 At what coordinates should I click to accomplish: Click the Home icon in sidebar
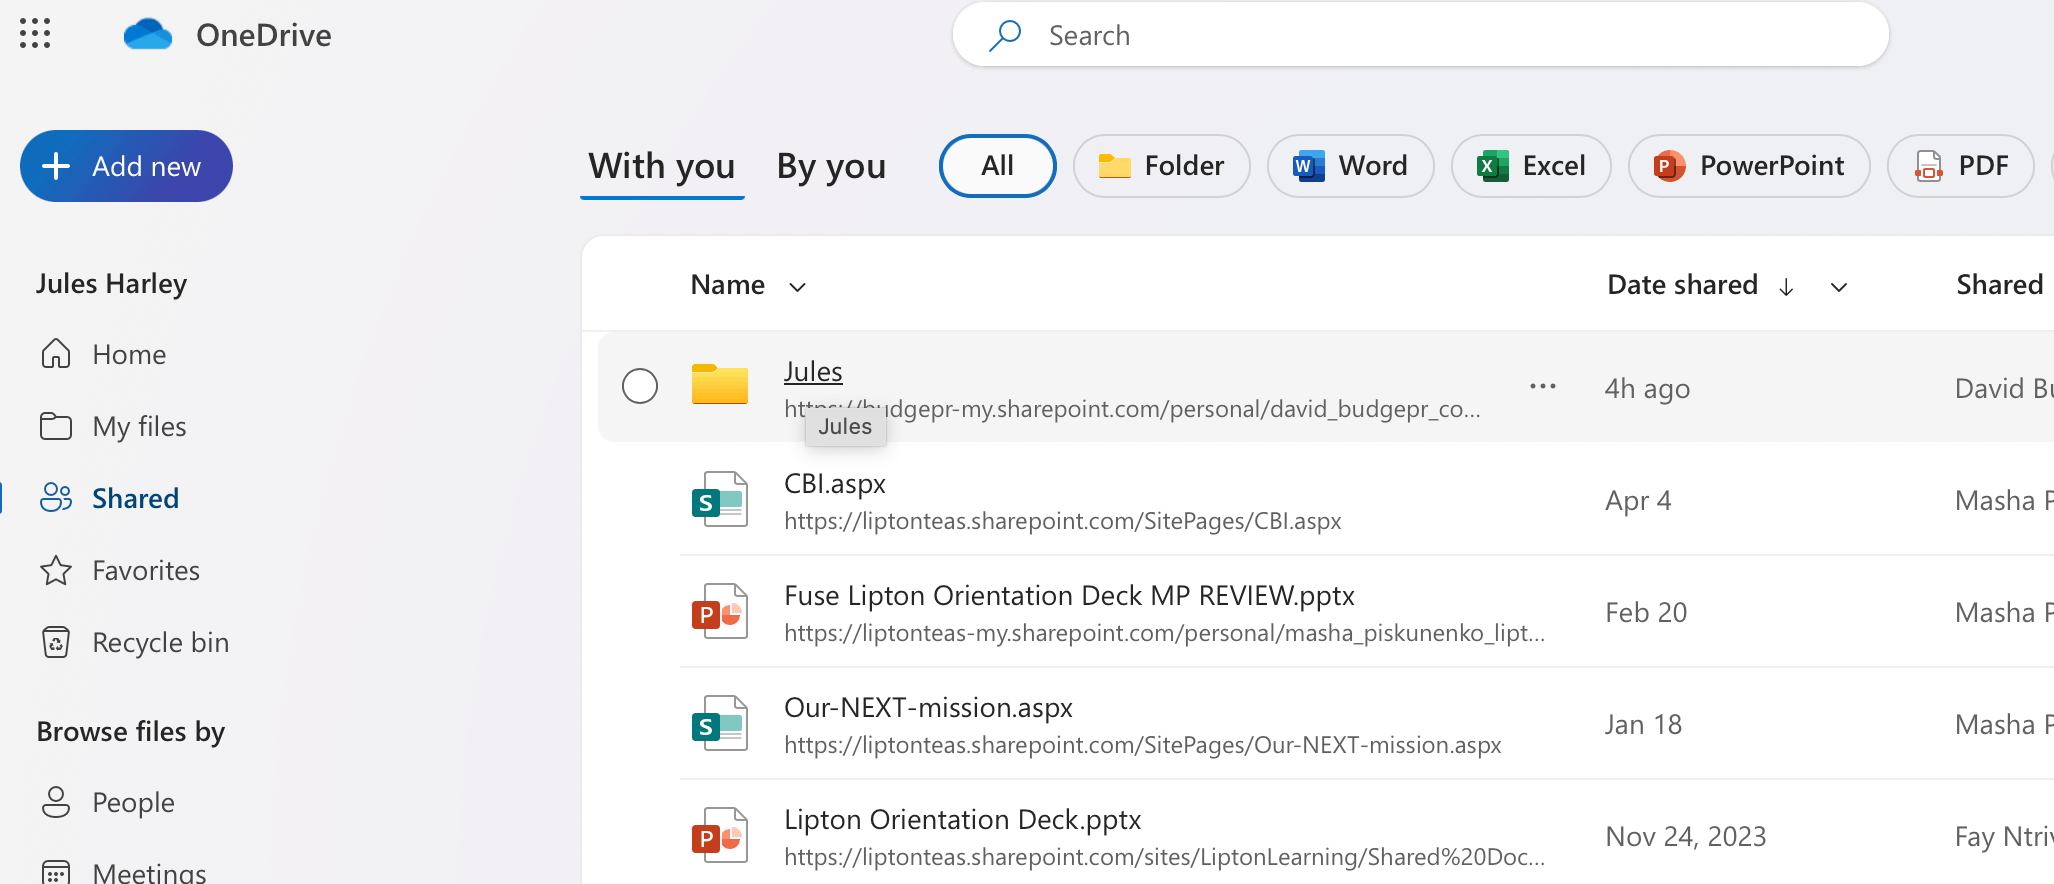(x=56, y=354)
